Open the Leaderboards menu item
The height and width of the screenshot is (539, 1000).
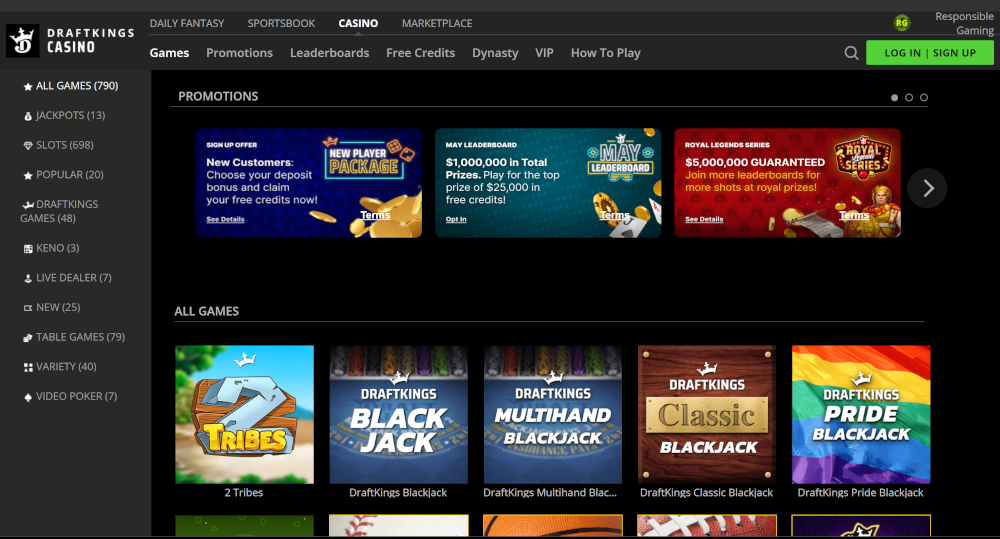(x=329, y=53)
